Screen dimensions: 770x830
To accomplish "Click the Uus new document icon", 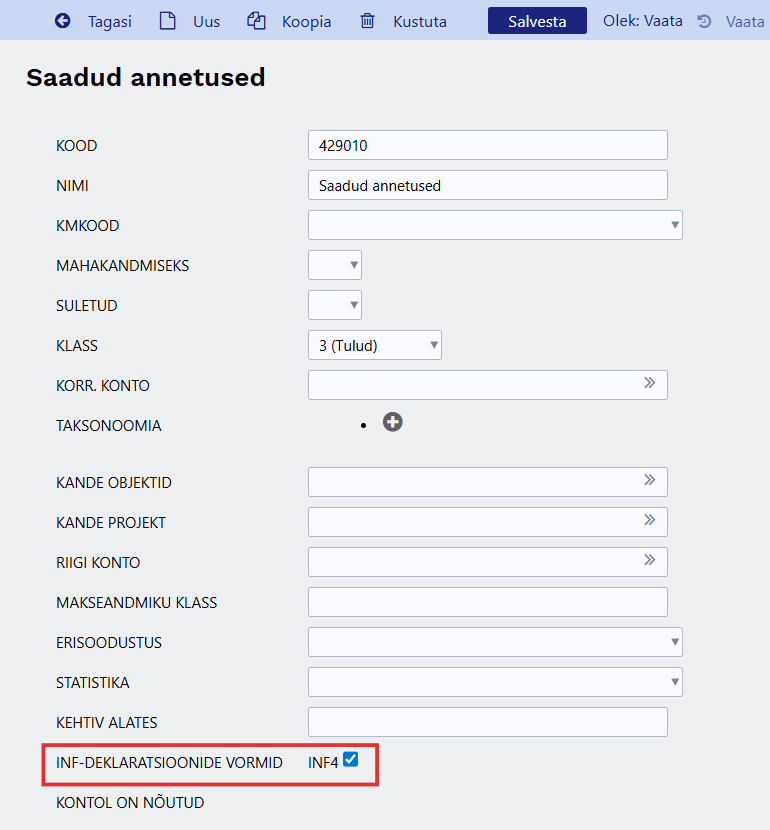I will [x=168, y=21].
